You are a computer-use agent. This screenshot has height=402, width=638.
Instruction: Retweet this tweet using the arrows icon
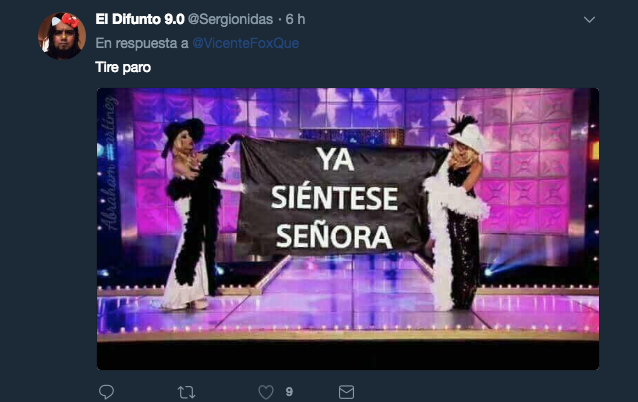pyautogui.click(x=186, y=392)
